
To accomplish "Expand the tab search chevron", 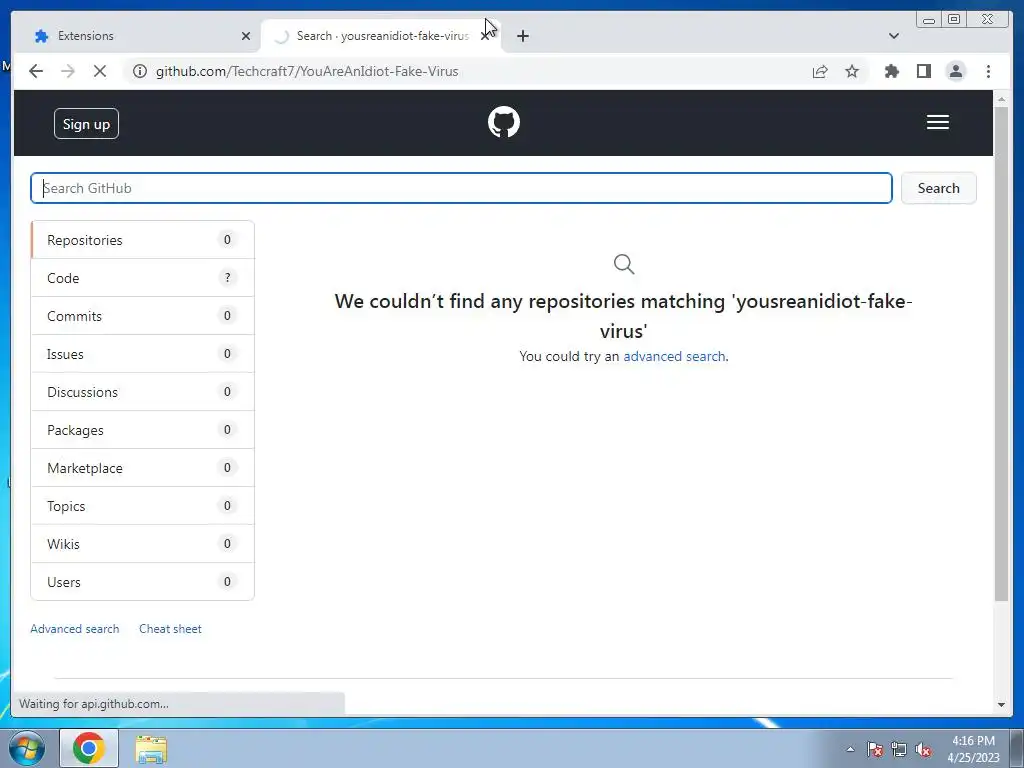I will (x=893, y=36).
